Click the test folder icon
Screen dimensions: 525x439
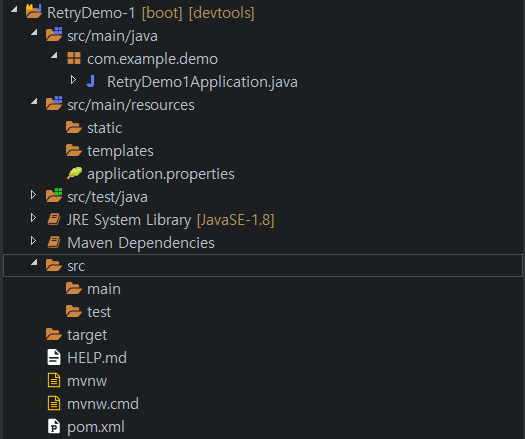tap(74, 311)
